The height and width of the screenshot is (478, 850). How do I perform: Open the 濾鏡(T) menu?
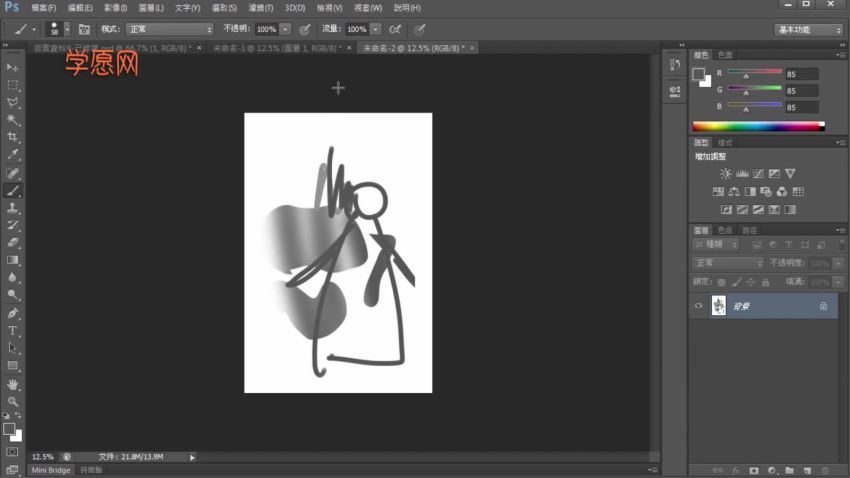tap(261, 8)
